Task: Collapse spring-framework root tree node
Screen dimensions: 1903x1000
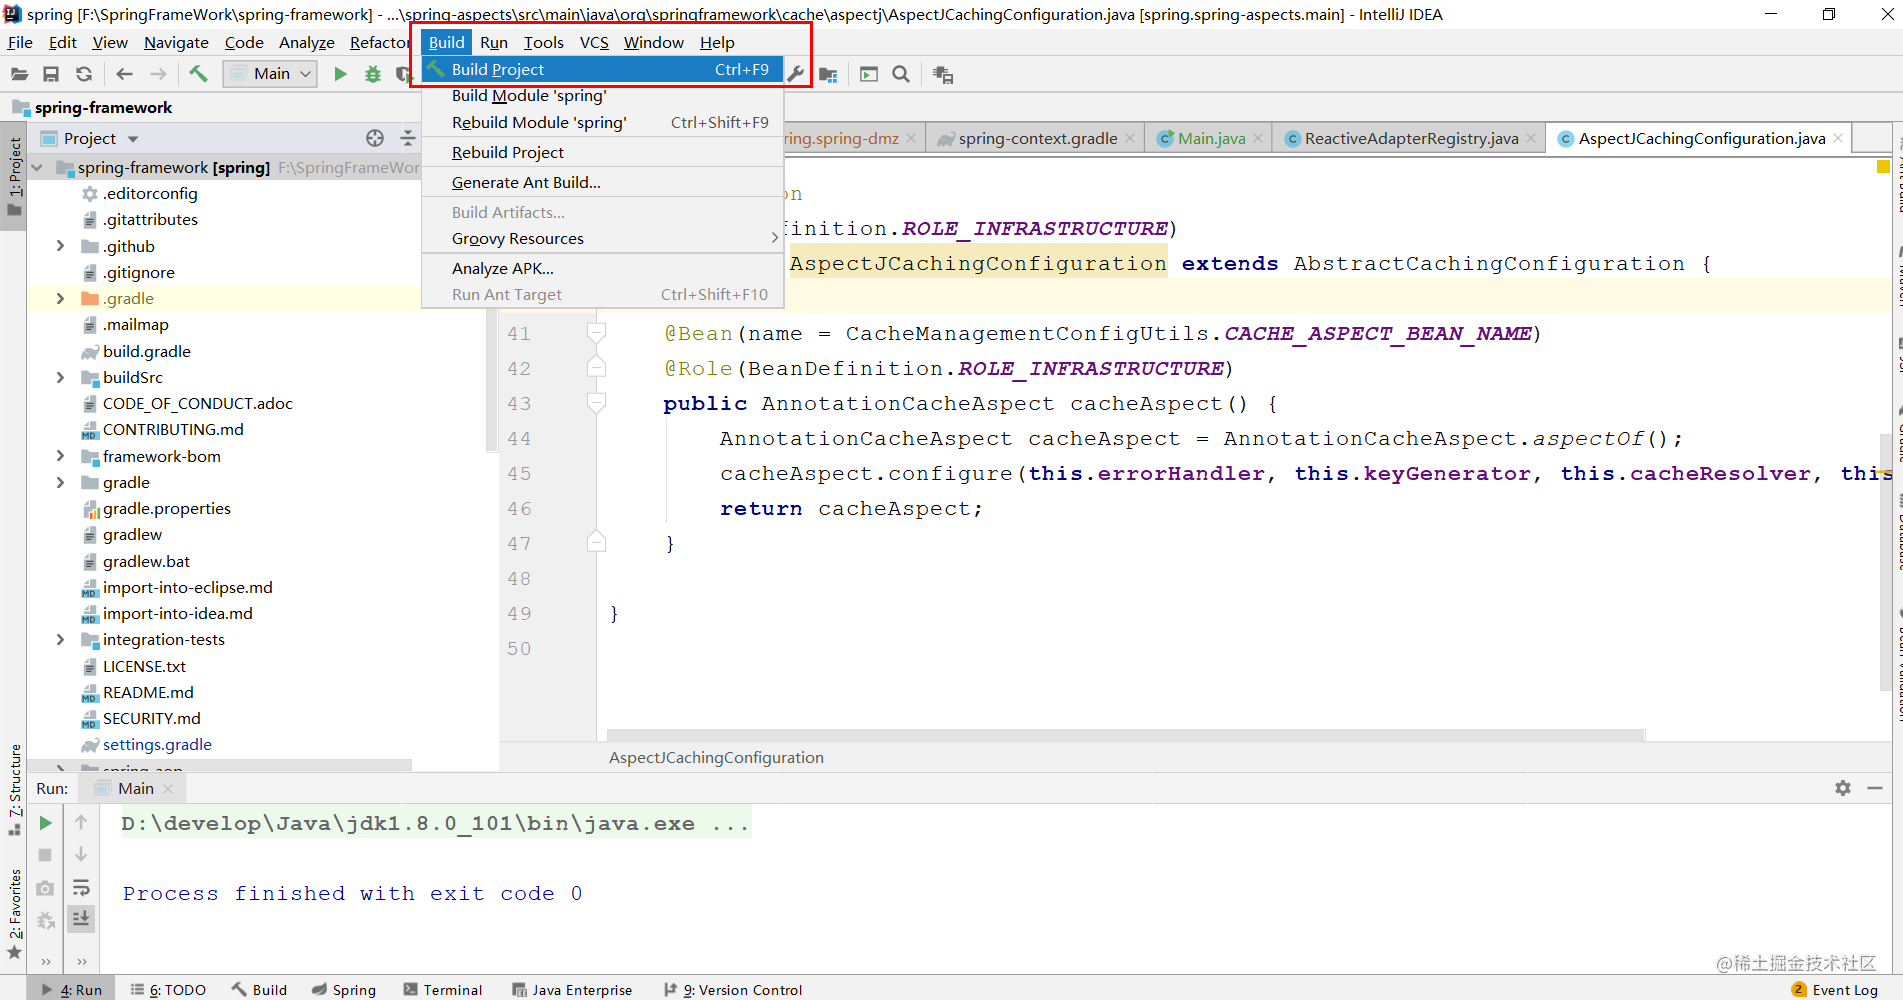Action: [37, 168]
